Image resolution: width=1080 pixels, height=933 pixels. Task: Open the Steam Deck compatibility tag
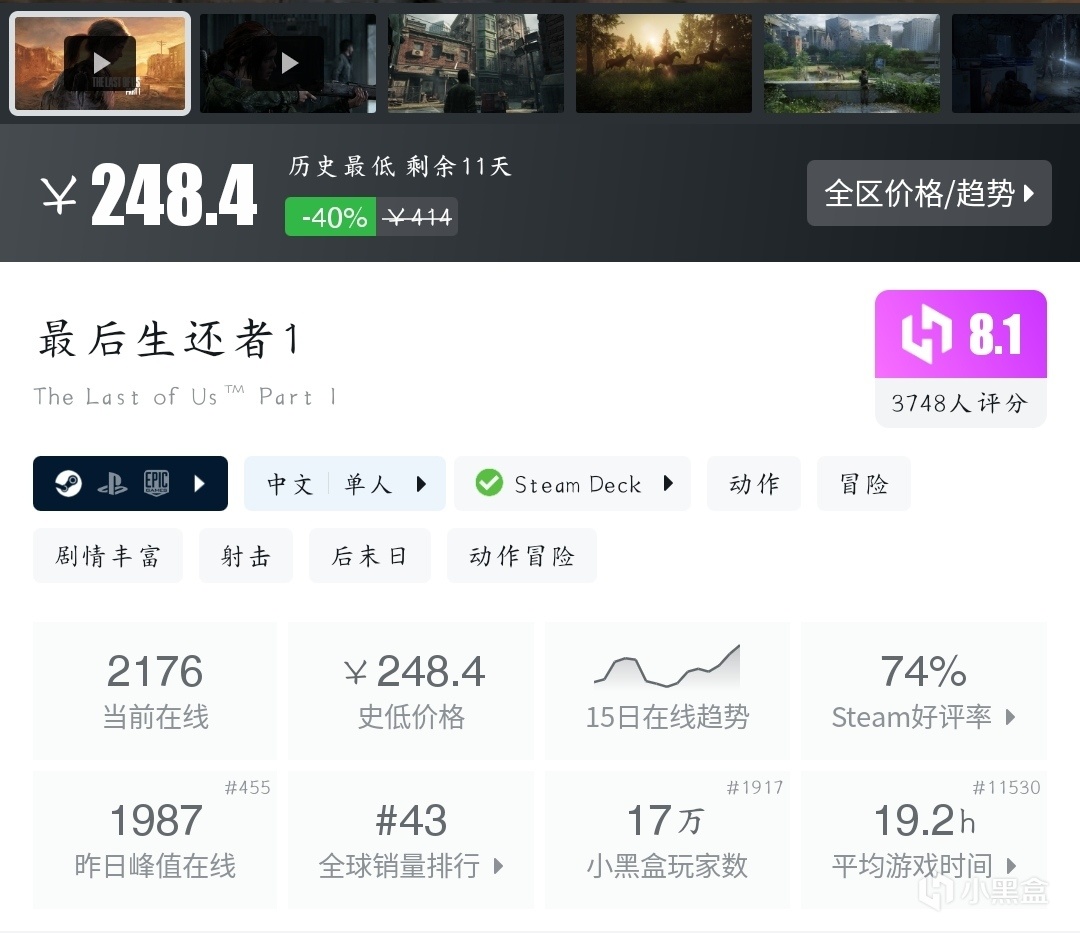coord(572,483)
